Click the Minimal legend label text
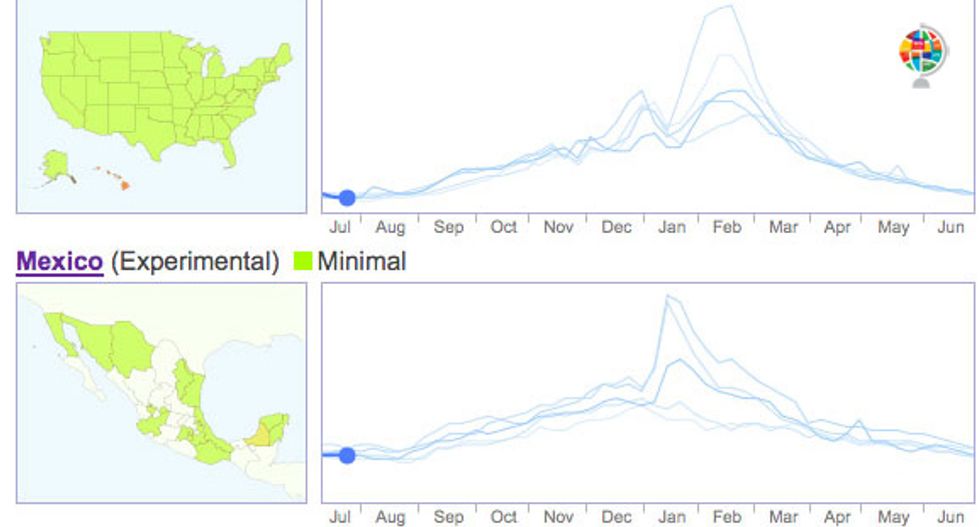Viewport: 980px width, 527px height. point(361,262)
